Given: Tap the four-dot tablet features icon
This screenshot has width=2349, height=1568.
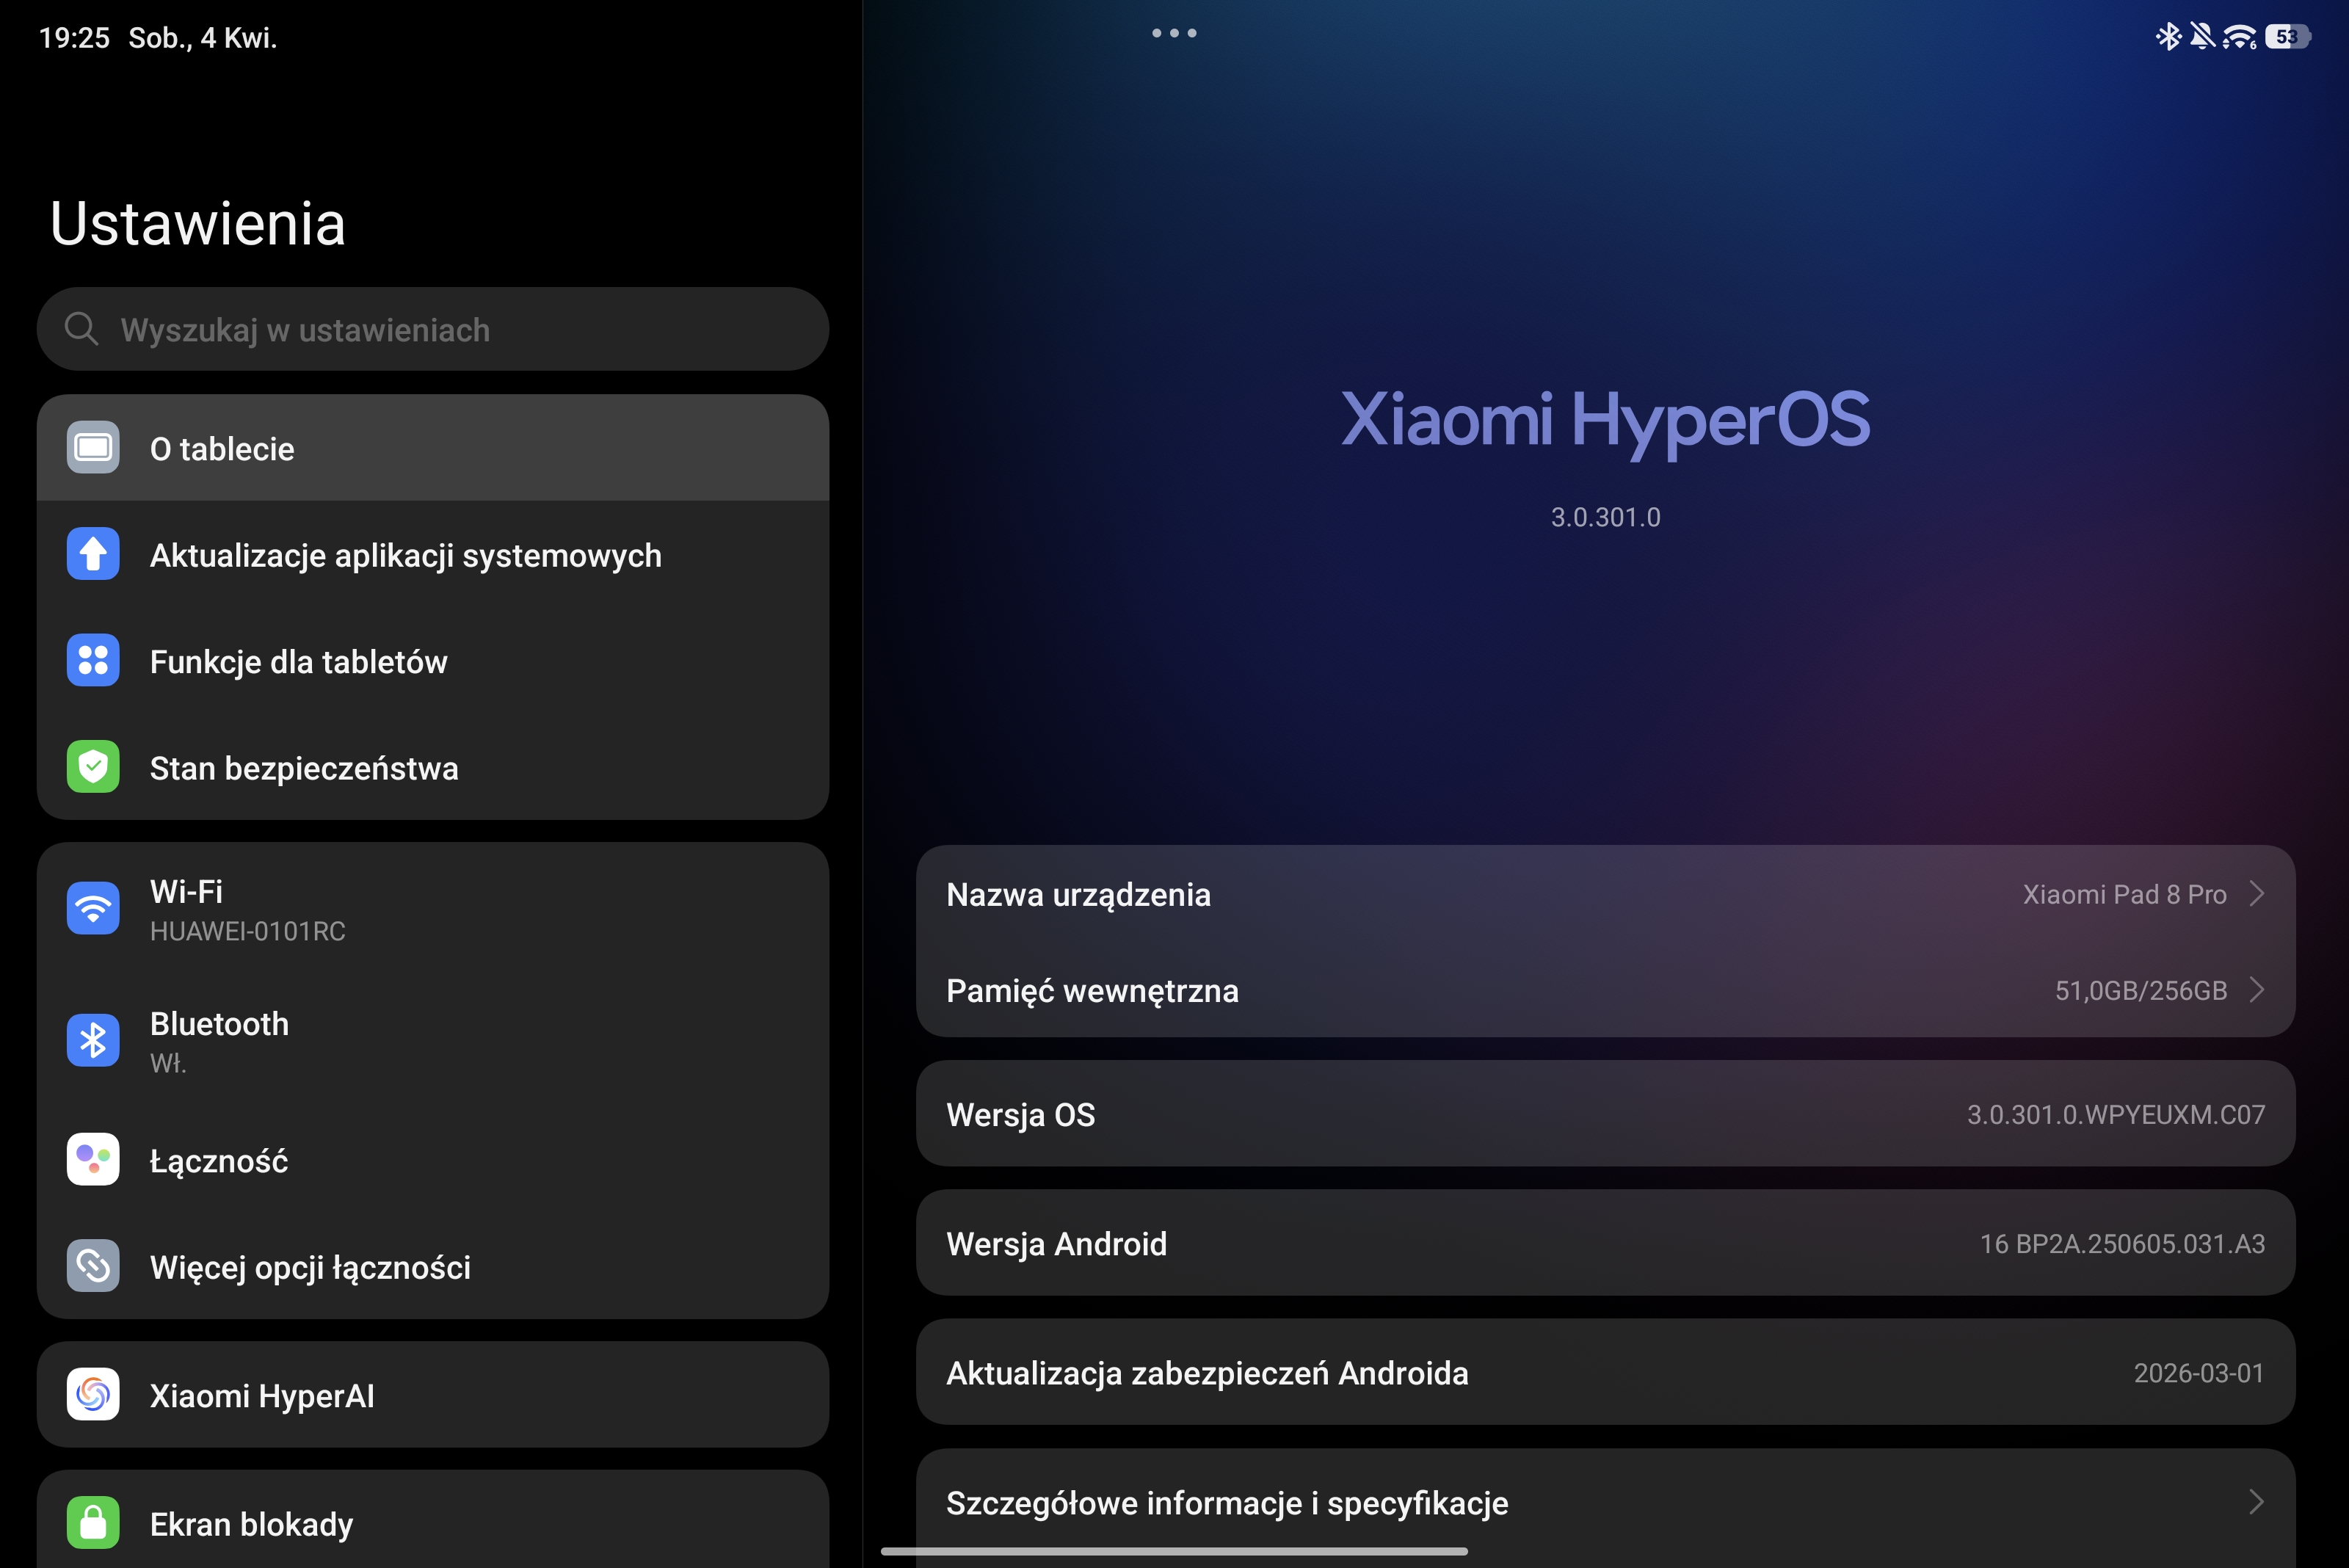Looking at the screenshot, I should pyautogui.click(x=93, y=661).
